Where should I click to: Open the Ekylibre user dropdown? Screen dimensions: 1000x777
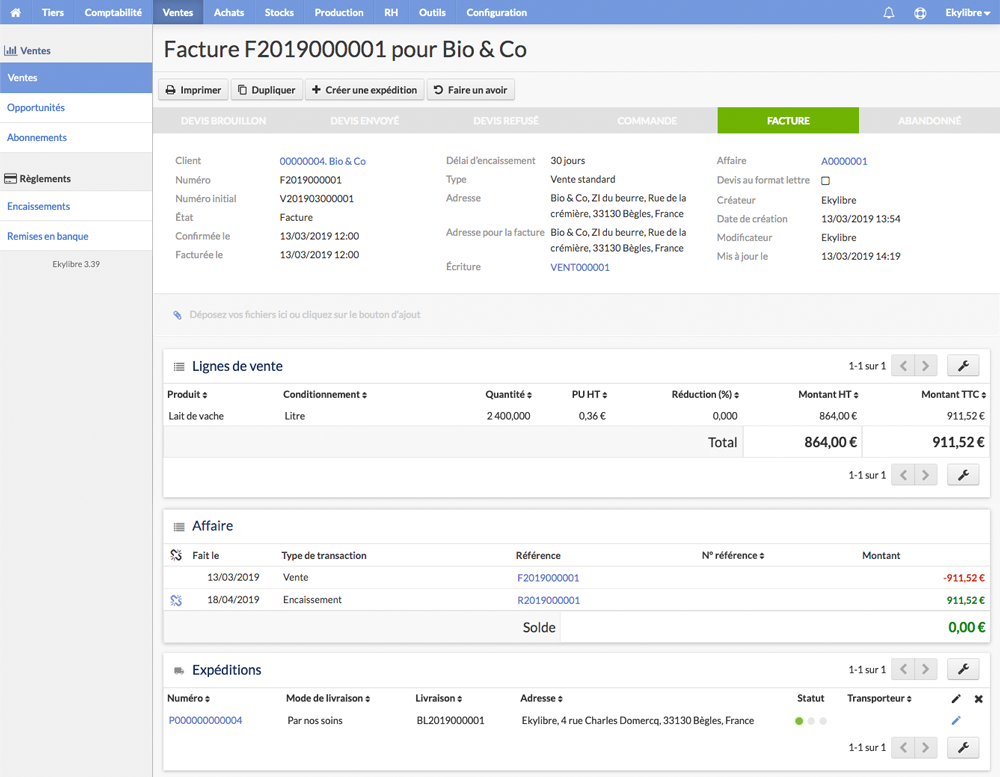tap(967, 13)
